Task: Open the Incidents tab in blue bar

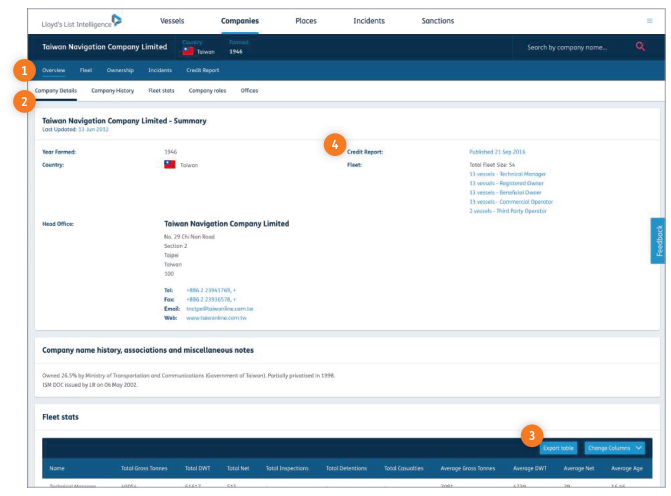Action: [x=160, y=70]
